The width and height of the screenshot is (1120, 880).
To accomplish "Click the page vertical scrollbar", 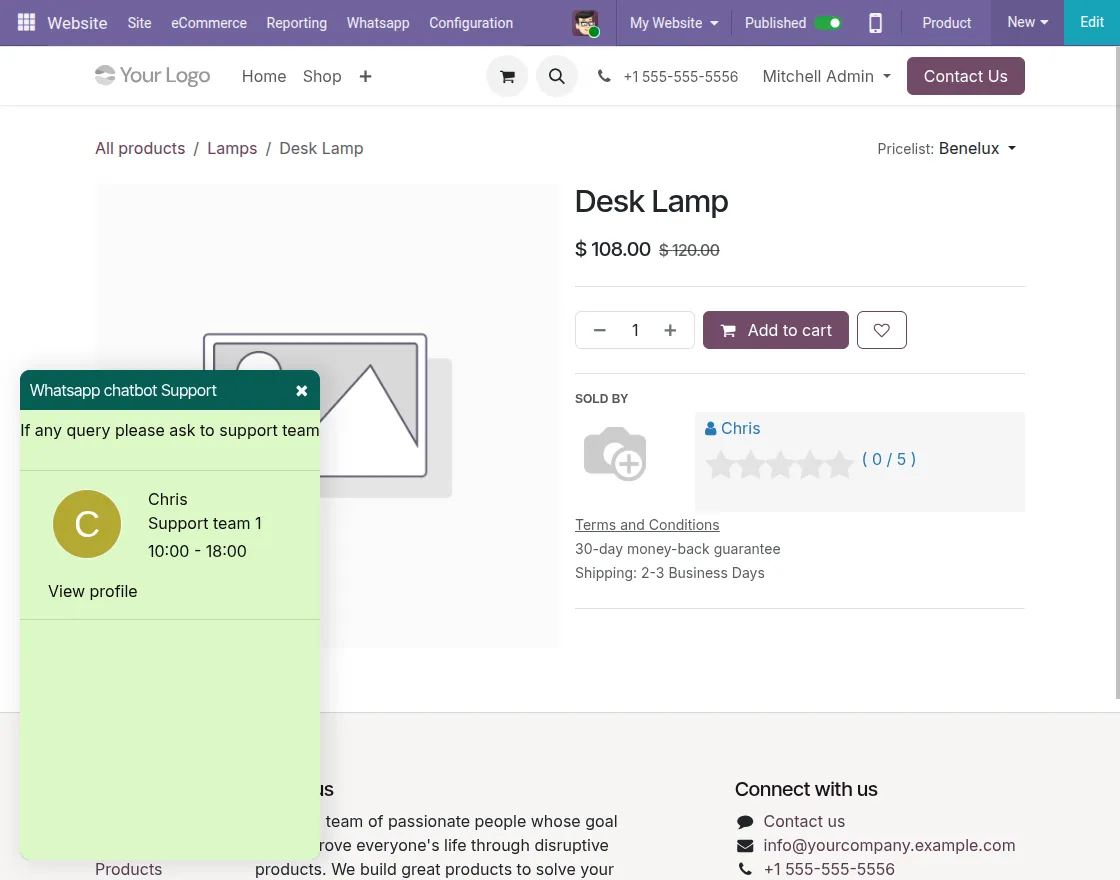I will [1116, 371].
